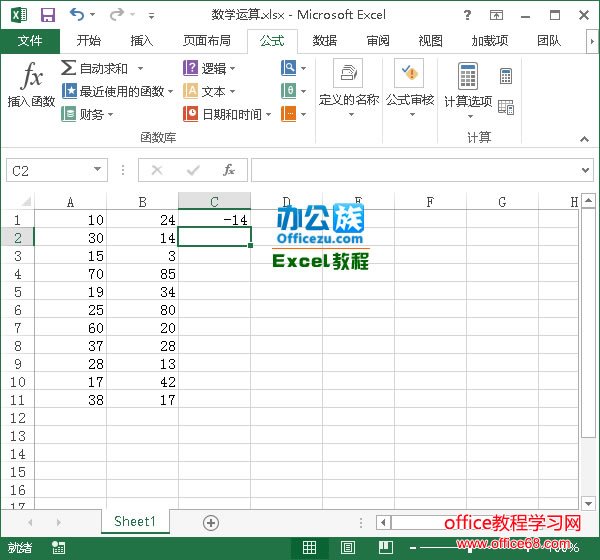Open the Review (审阅) tab

(378, 41)
